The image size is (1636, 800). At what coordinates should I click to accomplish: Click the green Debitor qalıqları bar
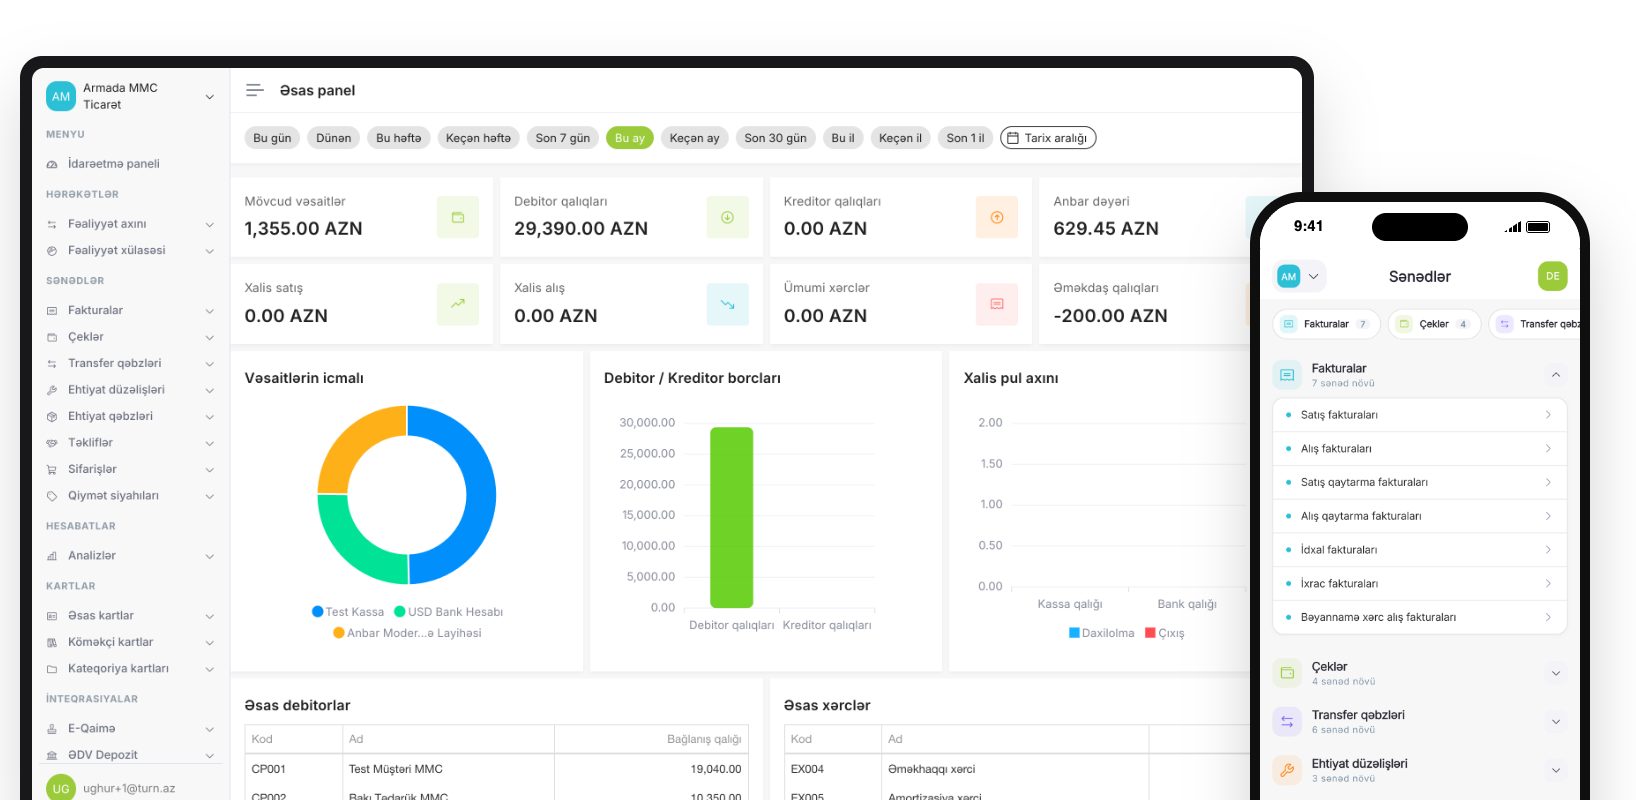(x=732, y=517)
